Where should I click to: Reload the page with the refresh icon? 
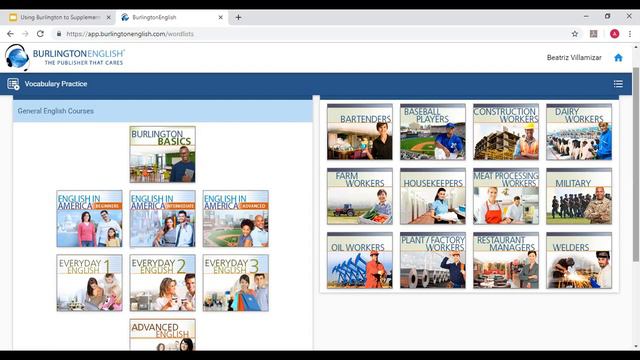click(x=40, y=34)
